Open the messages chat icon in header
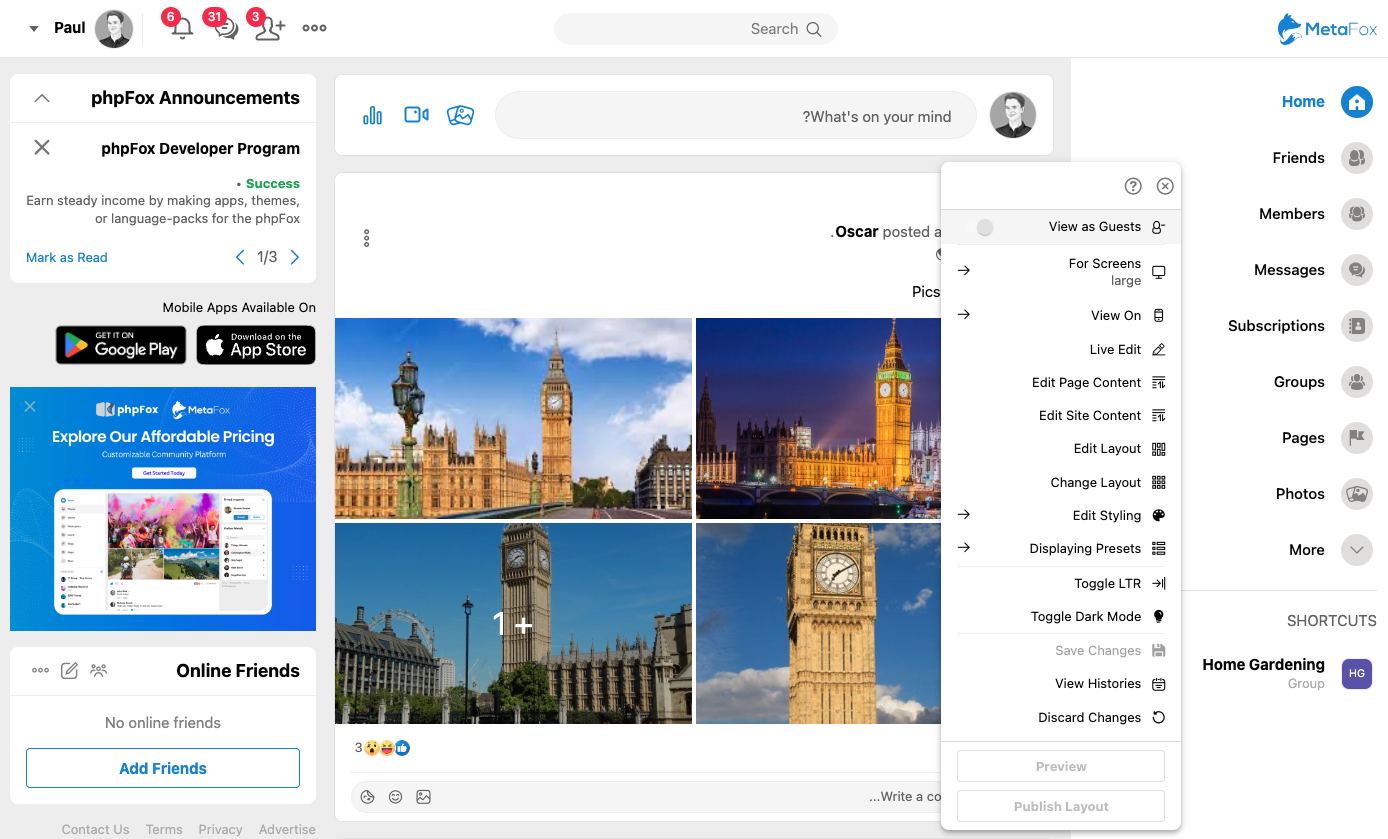Image resolution: width=1388 pixels, height=839 pixels. pyautogui.click(x=226, y=28)
